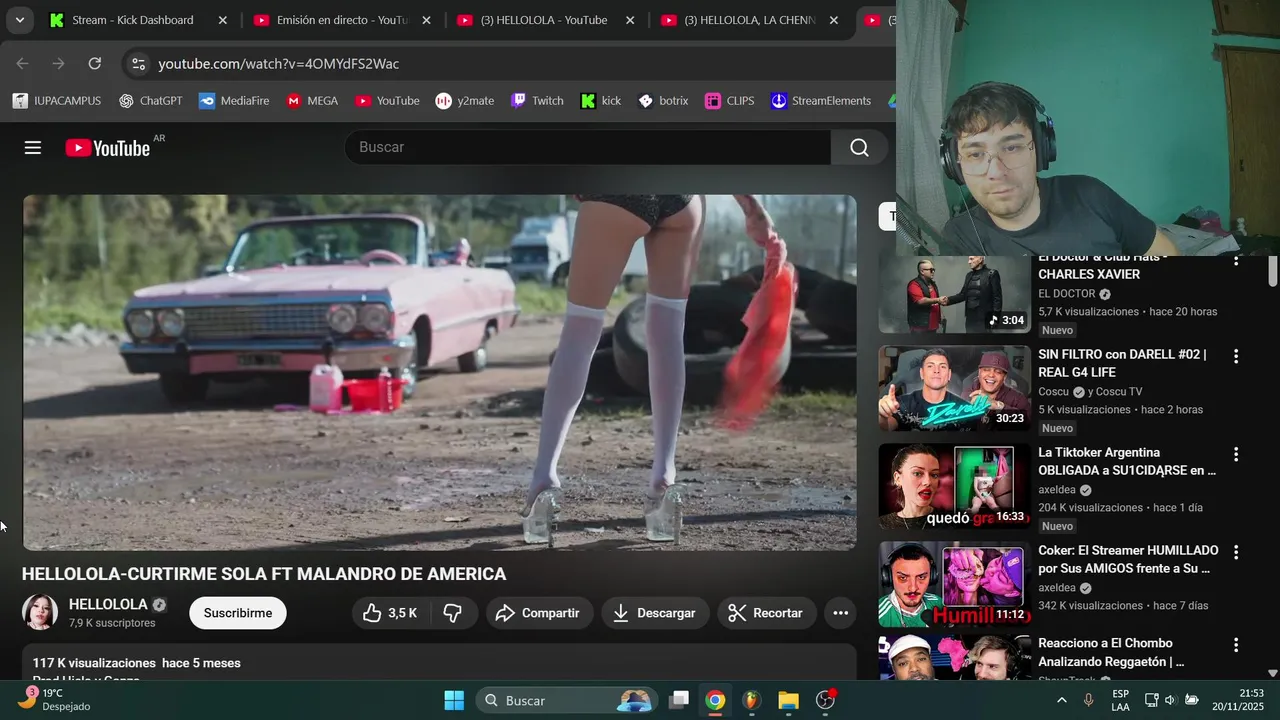Dislike the video
The image size is (1280, 720).
pyautogui.click(x=453, y=613)
